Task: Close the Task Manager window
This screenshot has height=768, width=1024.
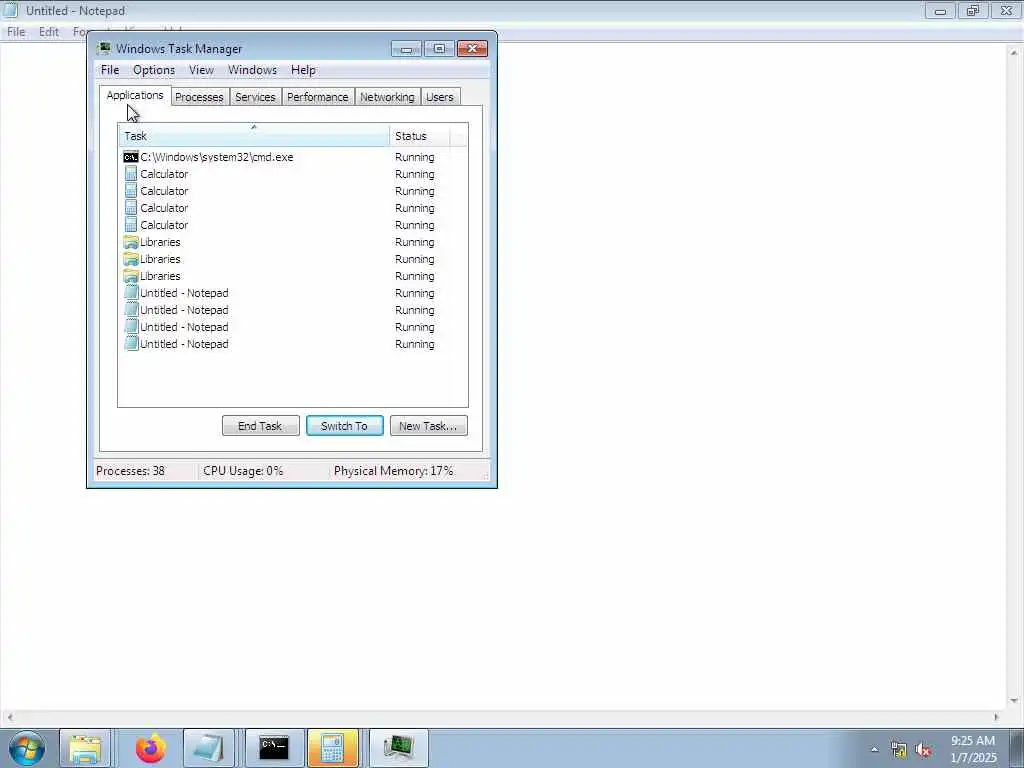Action: 472,48
